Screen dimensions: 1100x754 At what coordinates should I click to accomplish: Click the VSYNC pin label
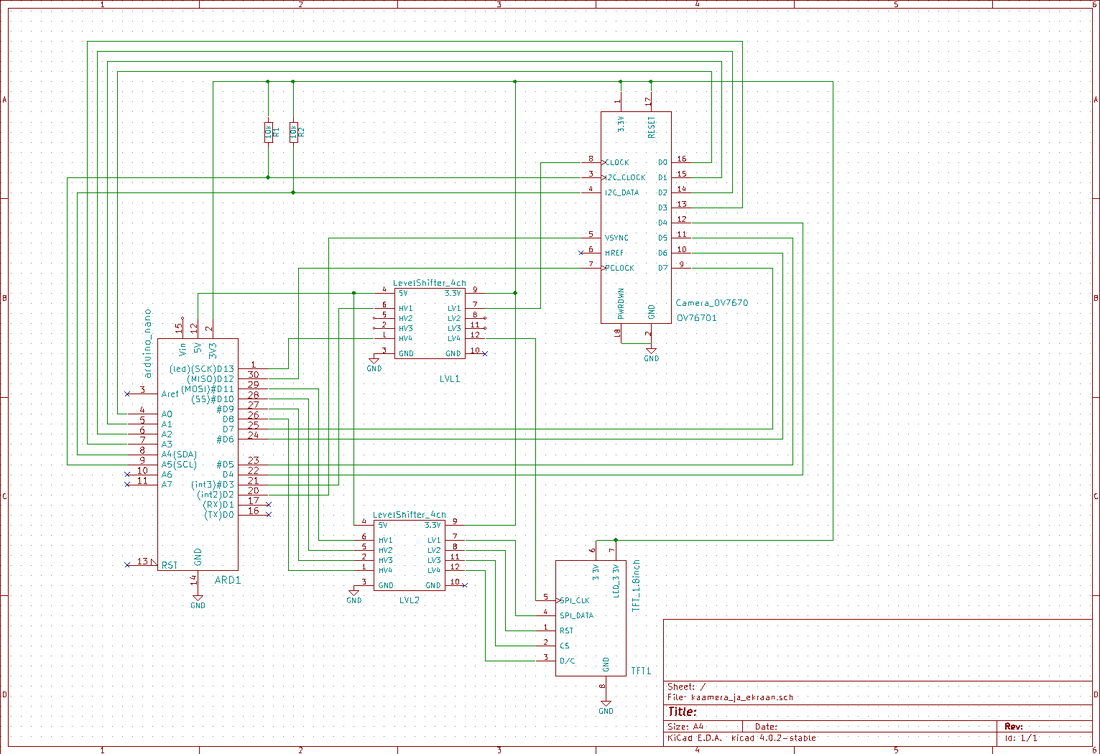[x=617, y=238]
